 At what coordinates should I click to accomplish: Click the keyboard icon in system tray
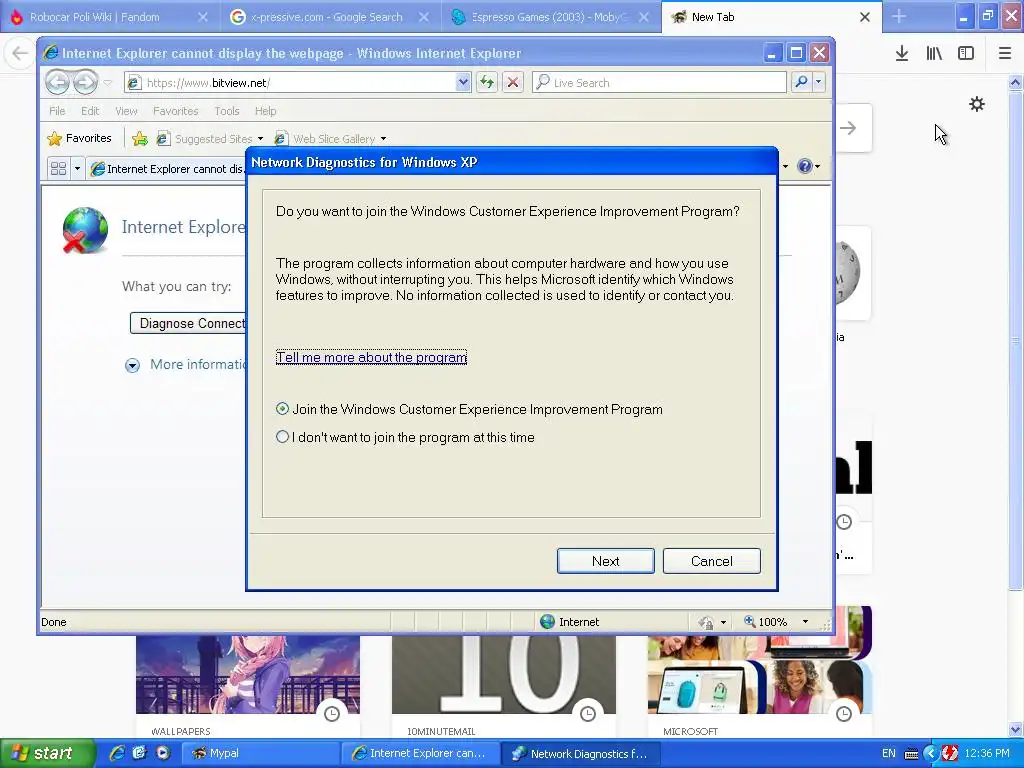(911, 754)
